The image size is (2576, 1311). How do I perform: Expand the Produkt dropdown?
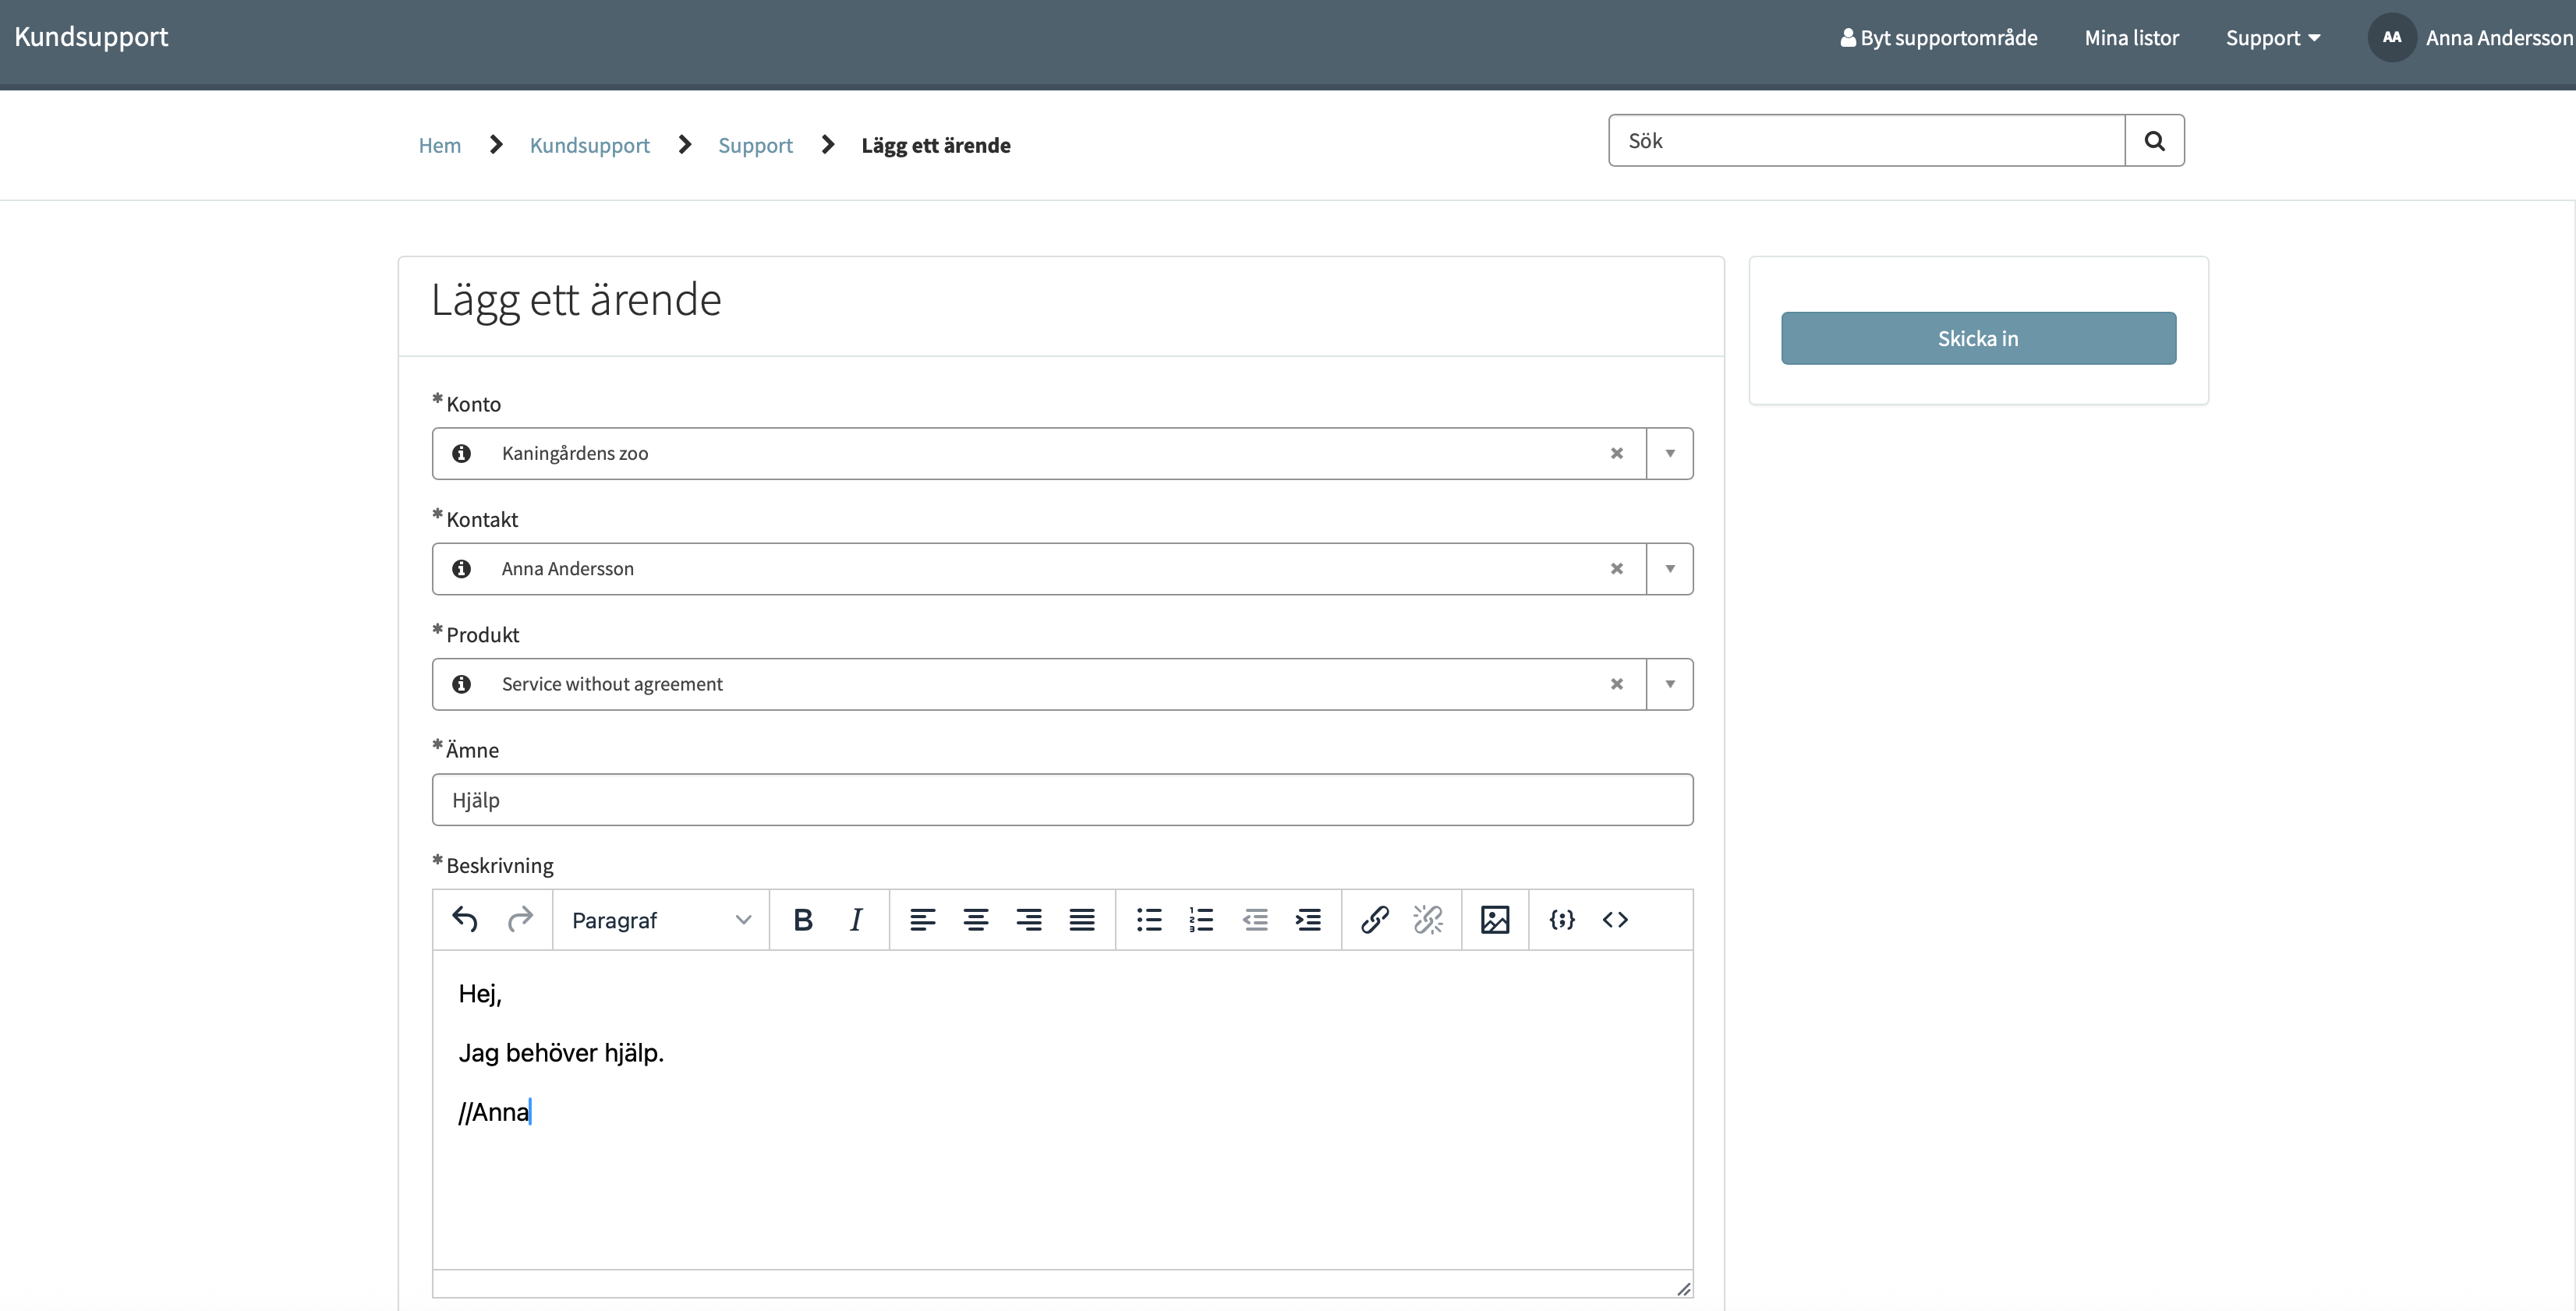click(x=1670, y=684)
